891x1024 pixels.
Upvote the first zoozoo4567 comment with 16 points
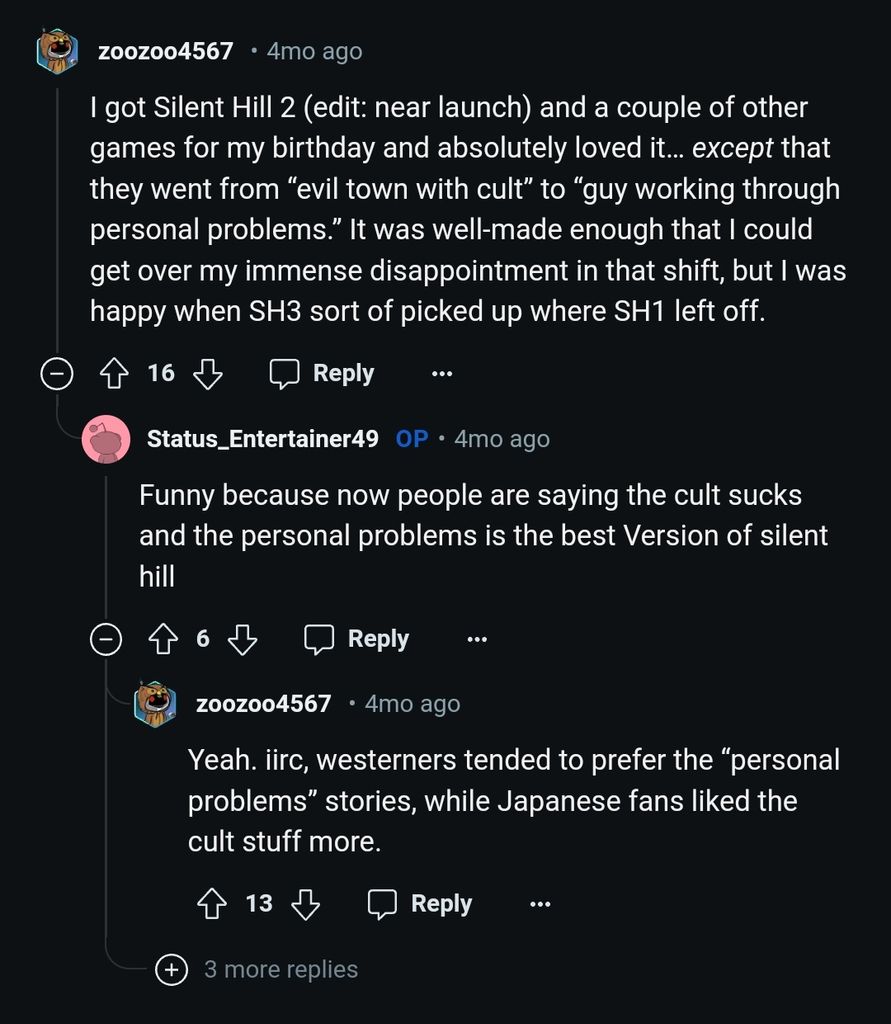point(116,374)
